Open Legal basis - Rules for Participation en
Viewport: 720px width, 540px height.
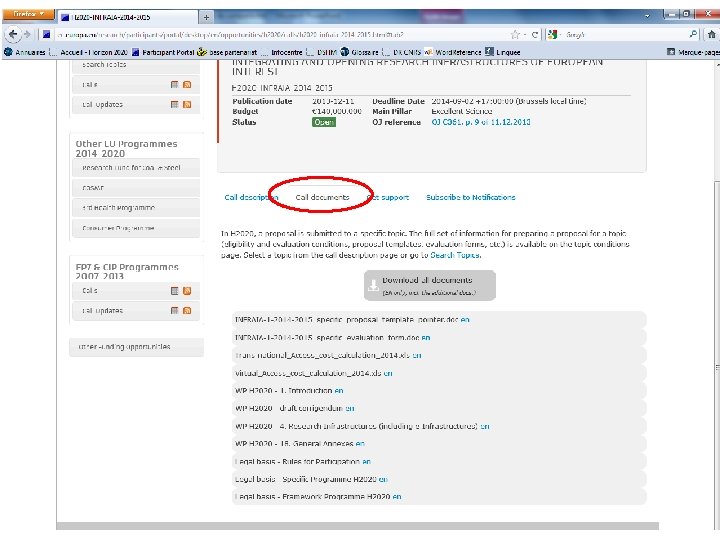point(366,461)
